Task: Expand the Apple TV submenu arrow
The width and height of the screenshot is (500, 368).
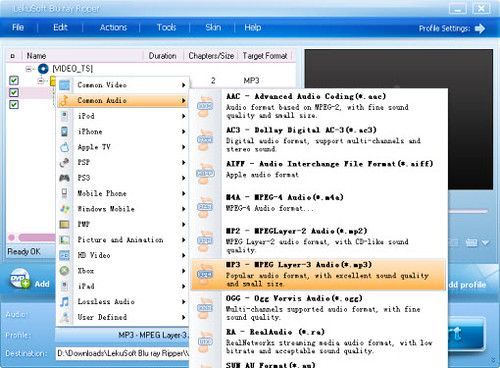Action: [x=183, y=147]
